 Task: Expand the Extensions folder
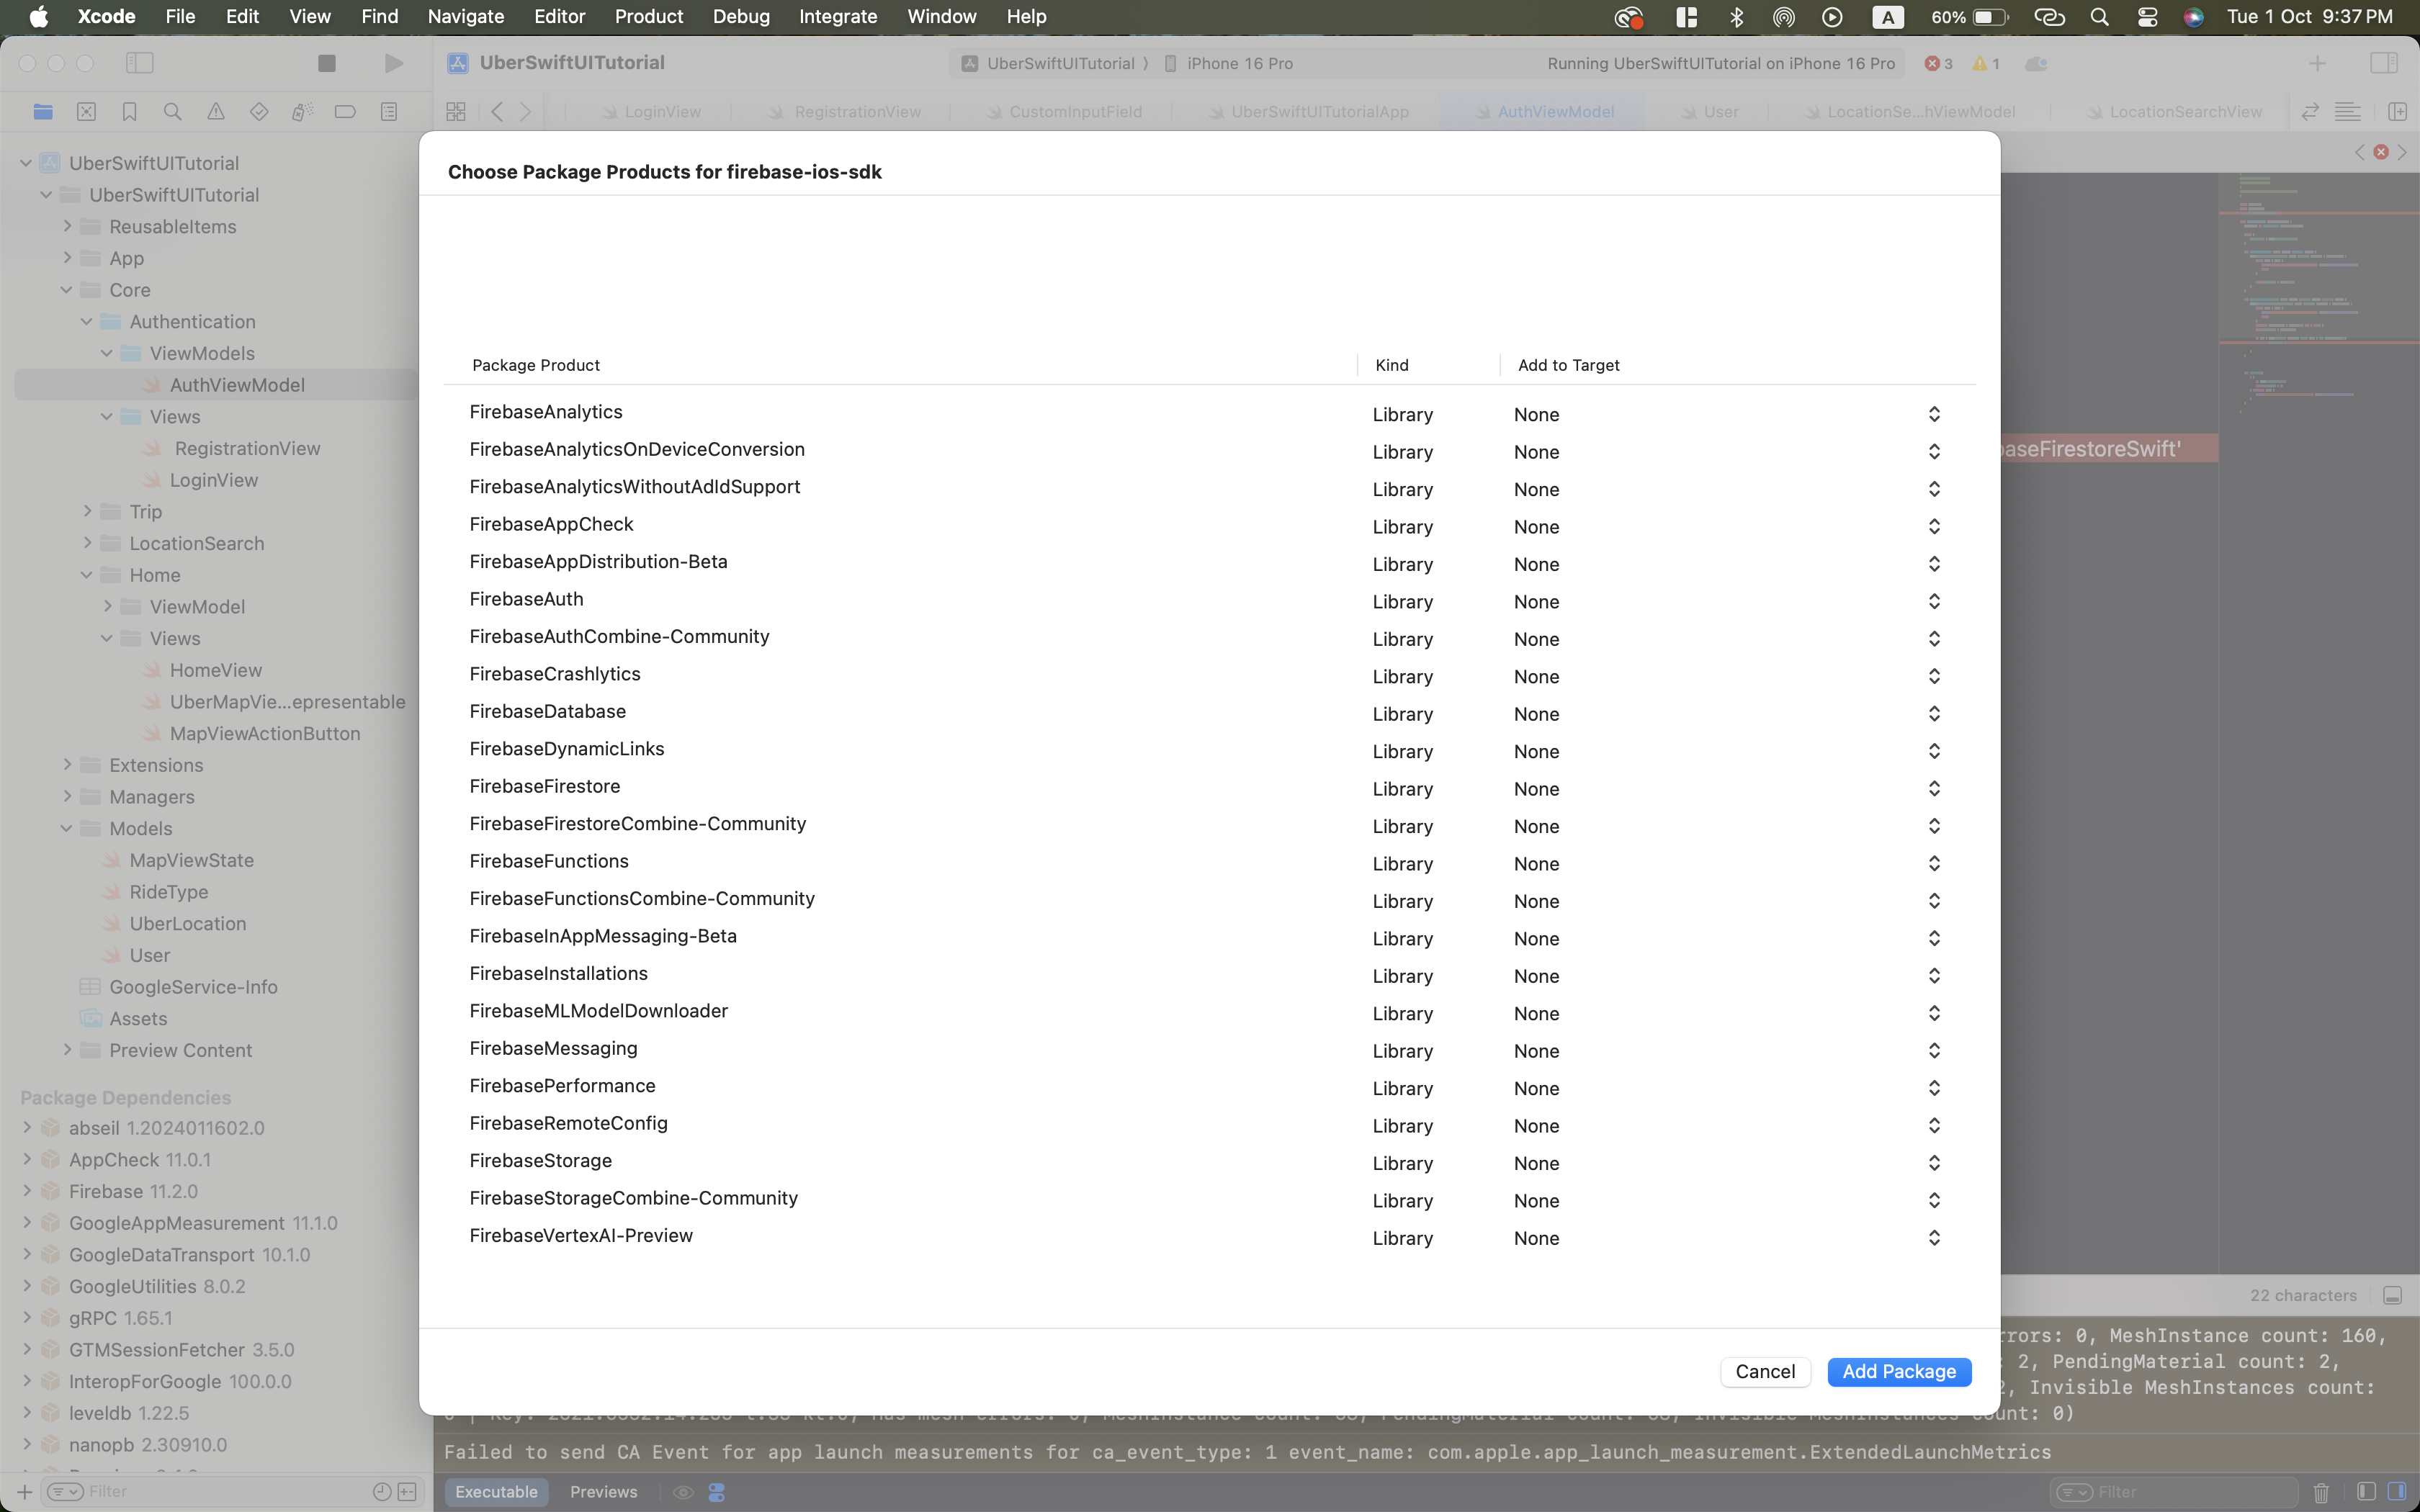(66, 765)
